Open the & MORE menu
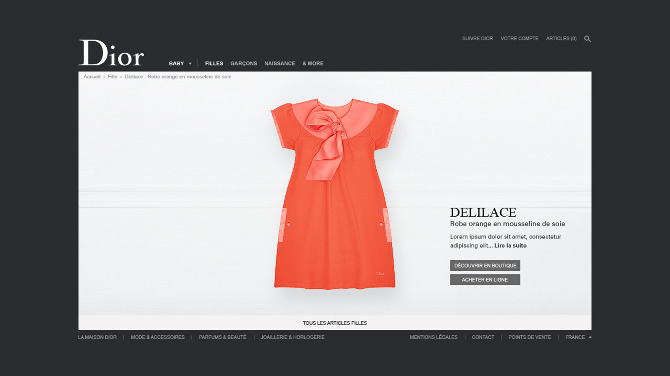This screenshot has width=670, height=376. (313, 63)
